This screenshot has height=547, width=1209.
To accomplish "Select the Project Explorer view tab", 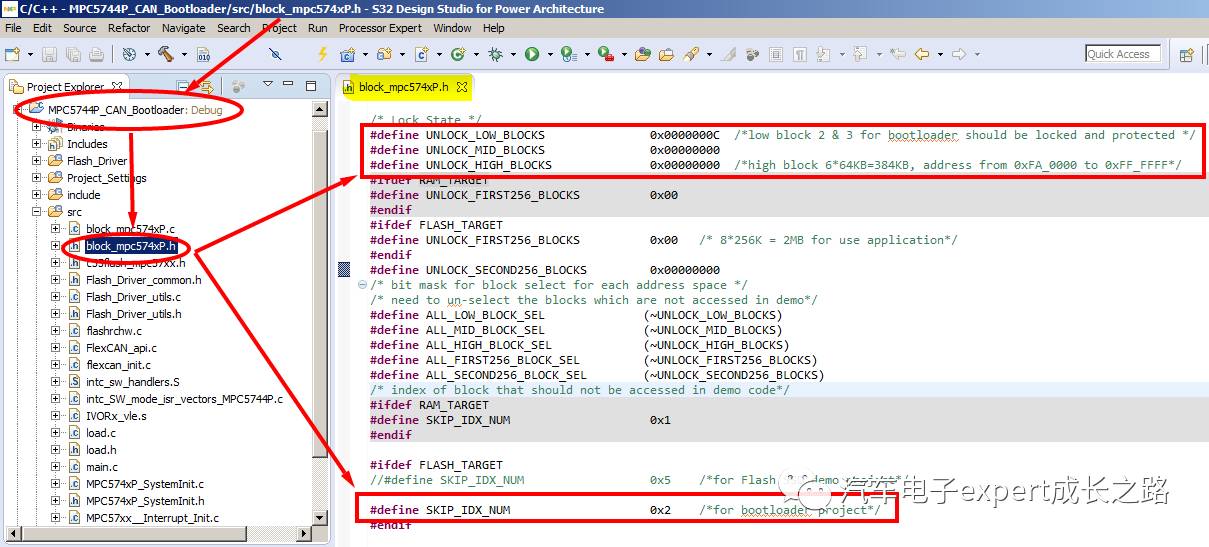I will click(x=64, y=87).
